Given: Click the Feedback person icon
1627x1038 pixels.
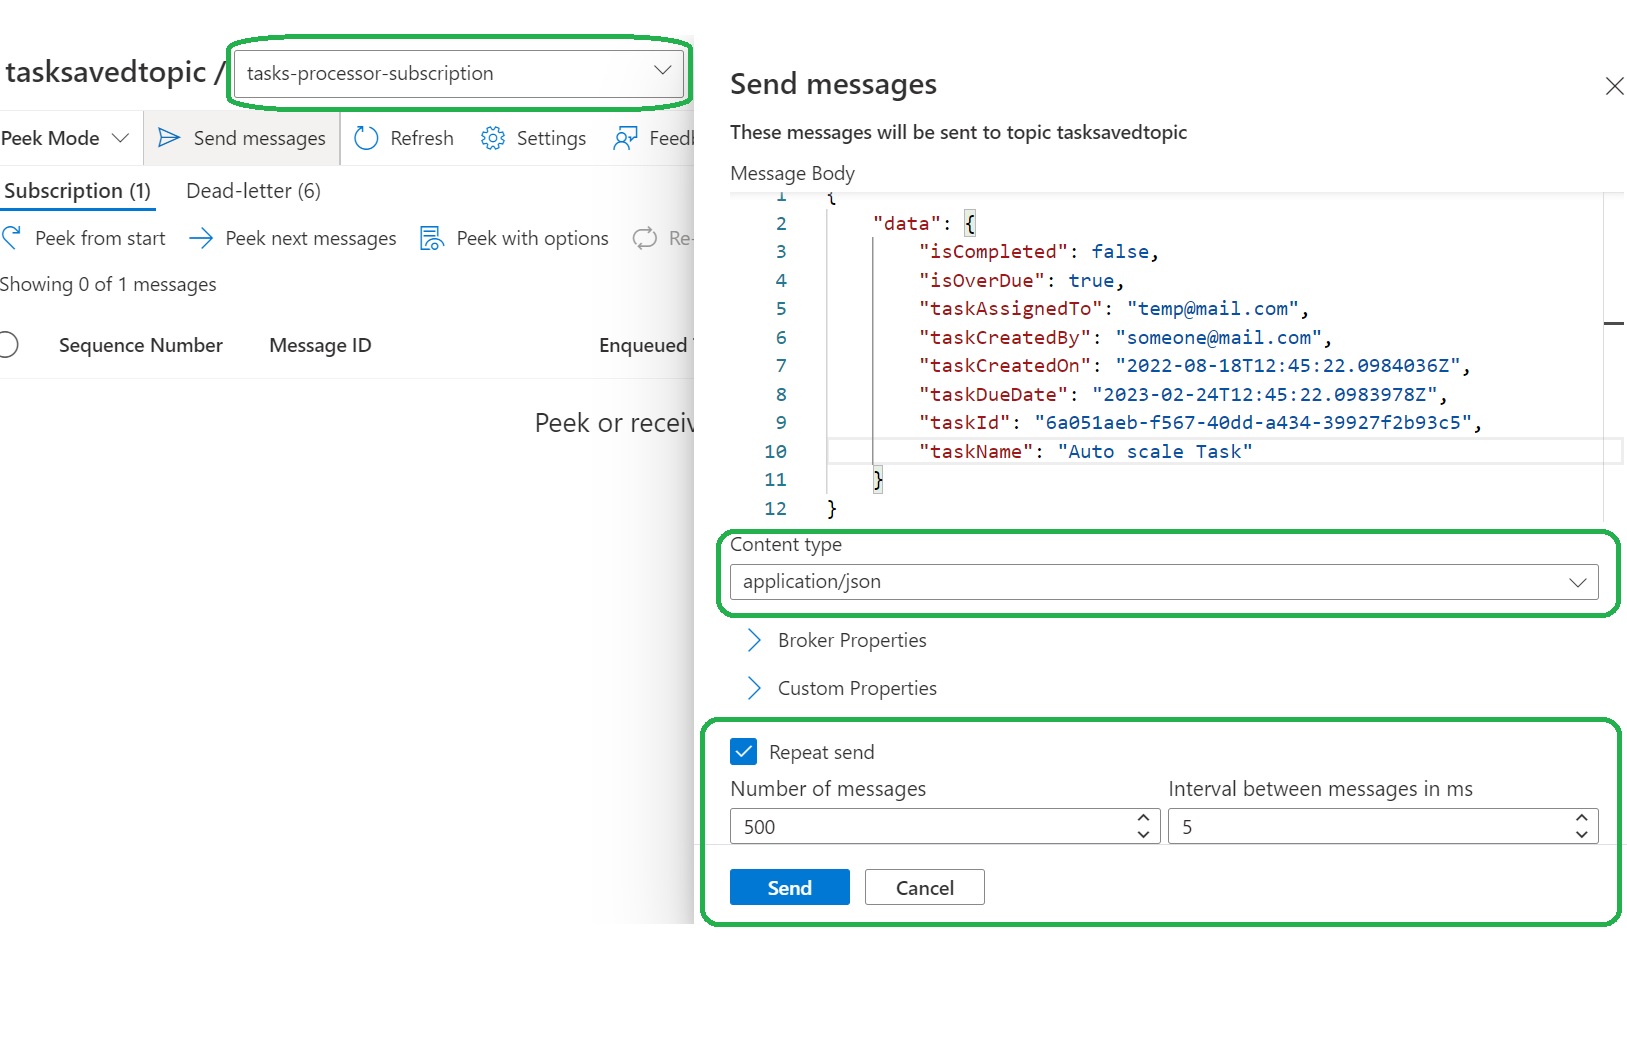Looking at the screenshot, I should [625, 138].
